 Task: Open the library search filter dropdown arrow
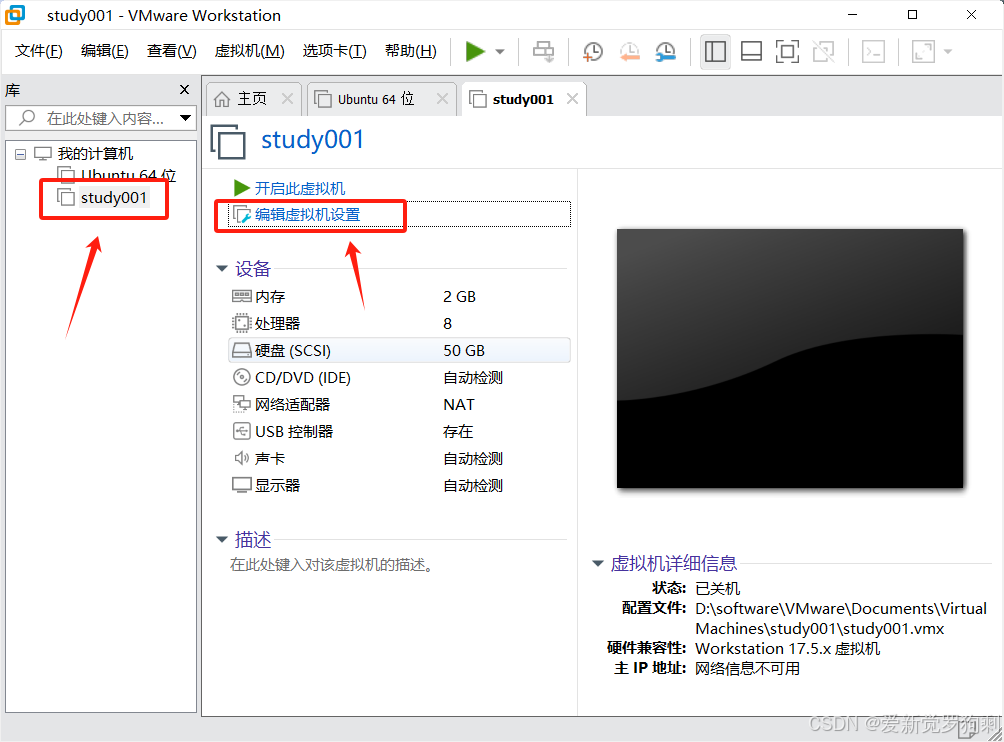[186, 118]
